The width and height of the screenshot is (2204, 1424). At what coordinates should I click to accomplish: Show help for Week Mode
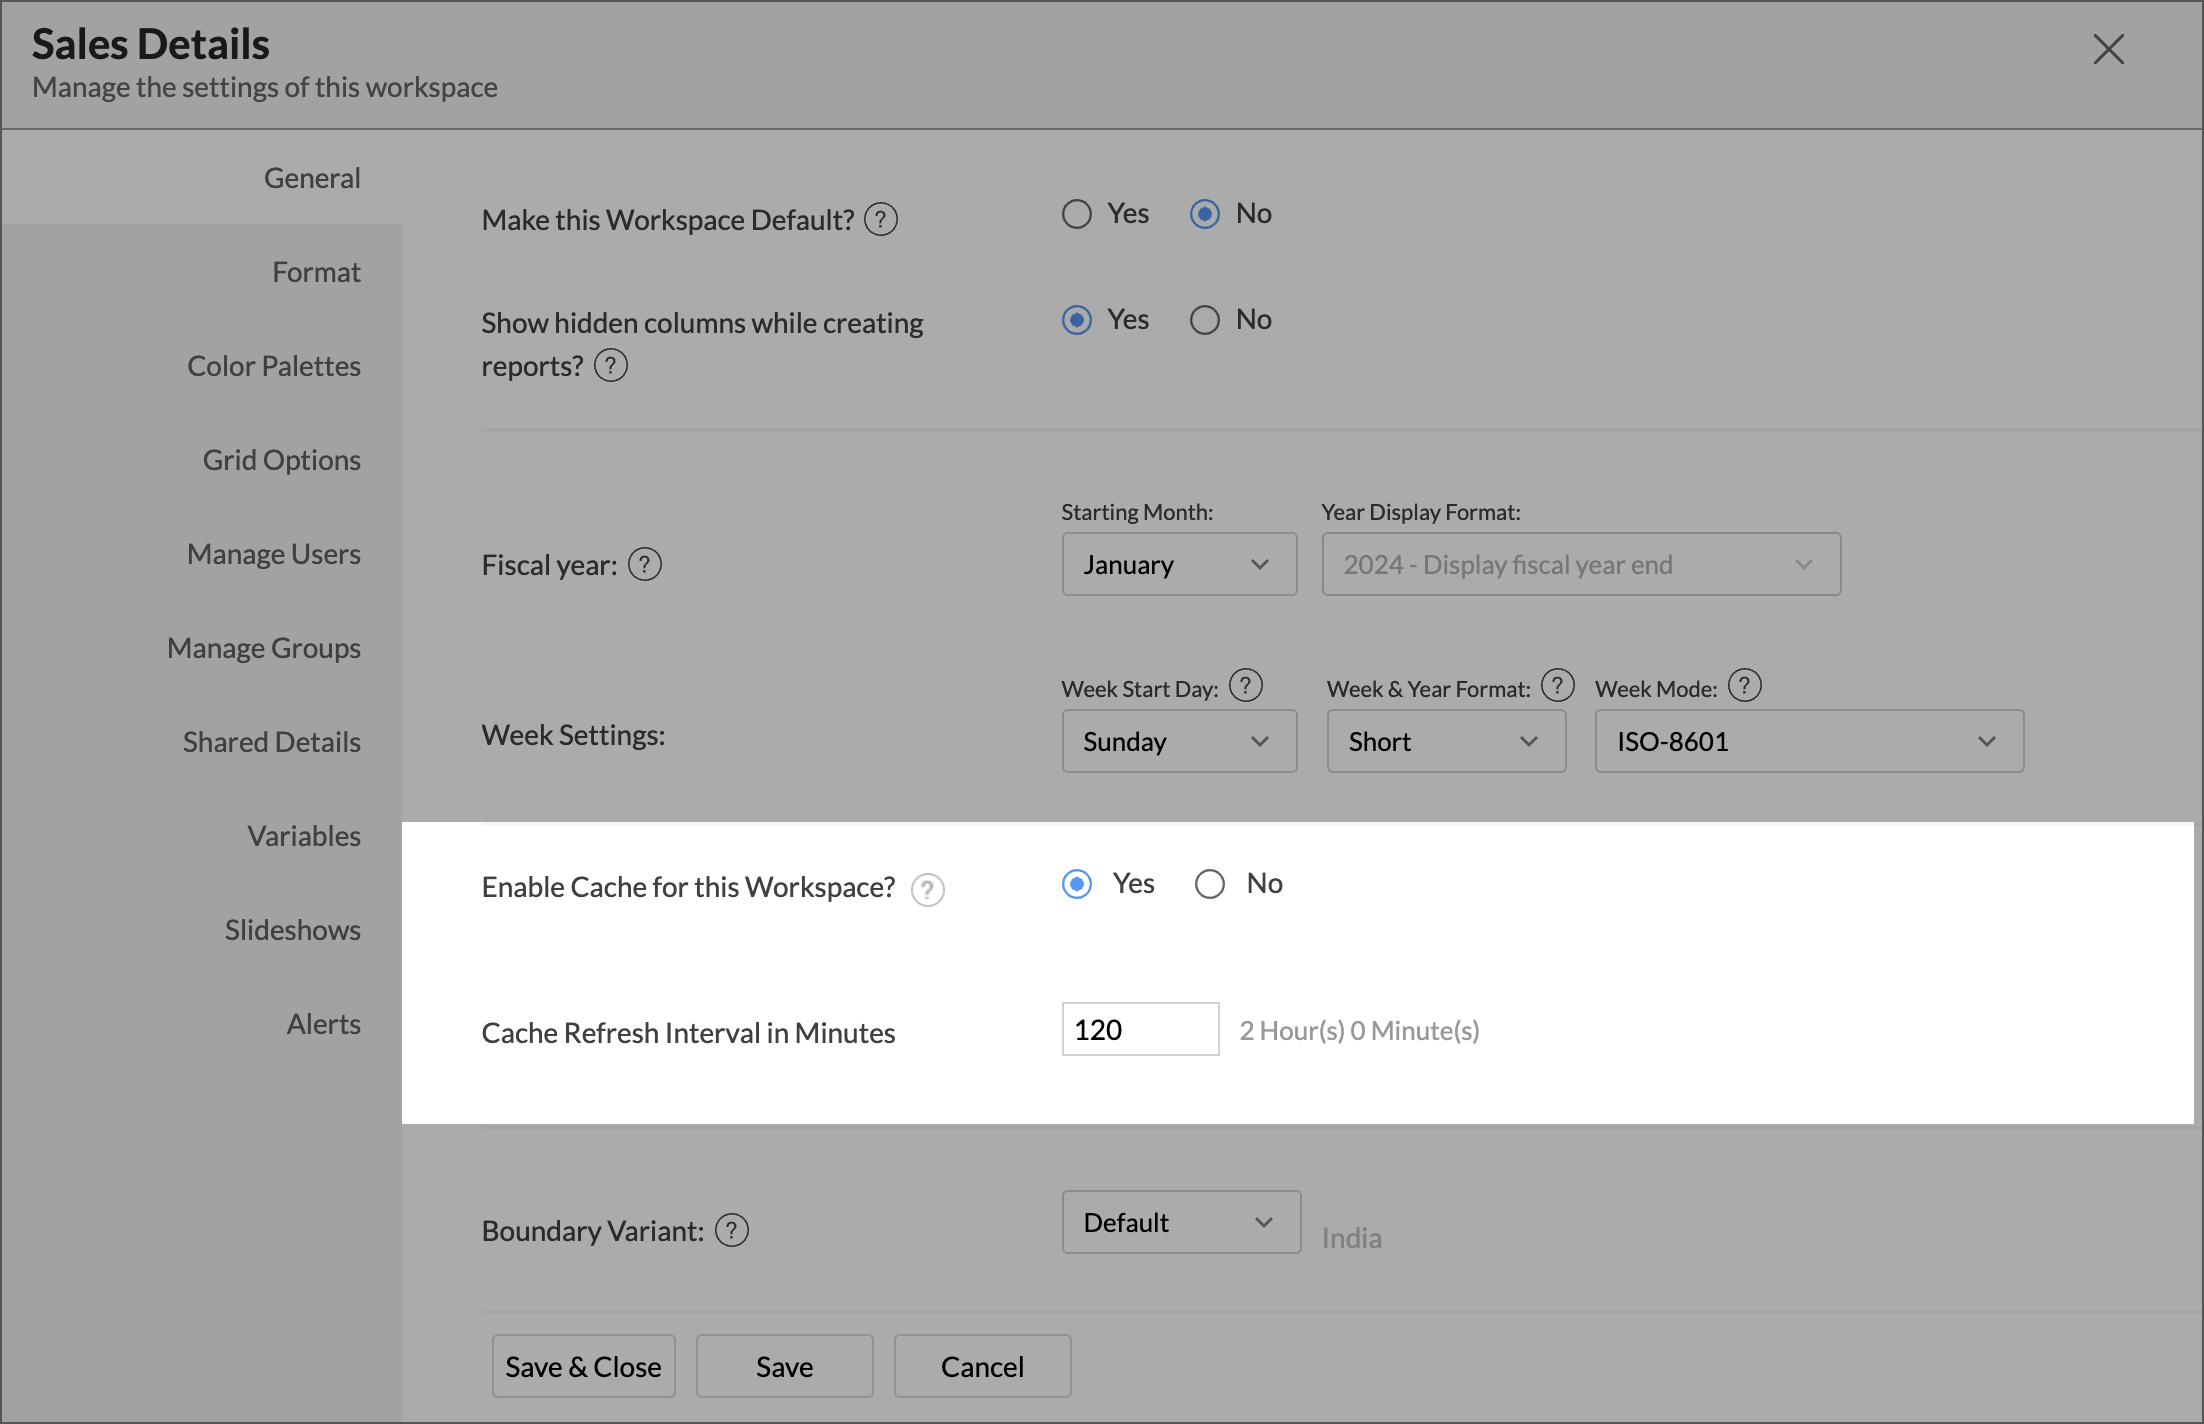(x=1744, y=686)
